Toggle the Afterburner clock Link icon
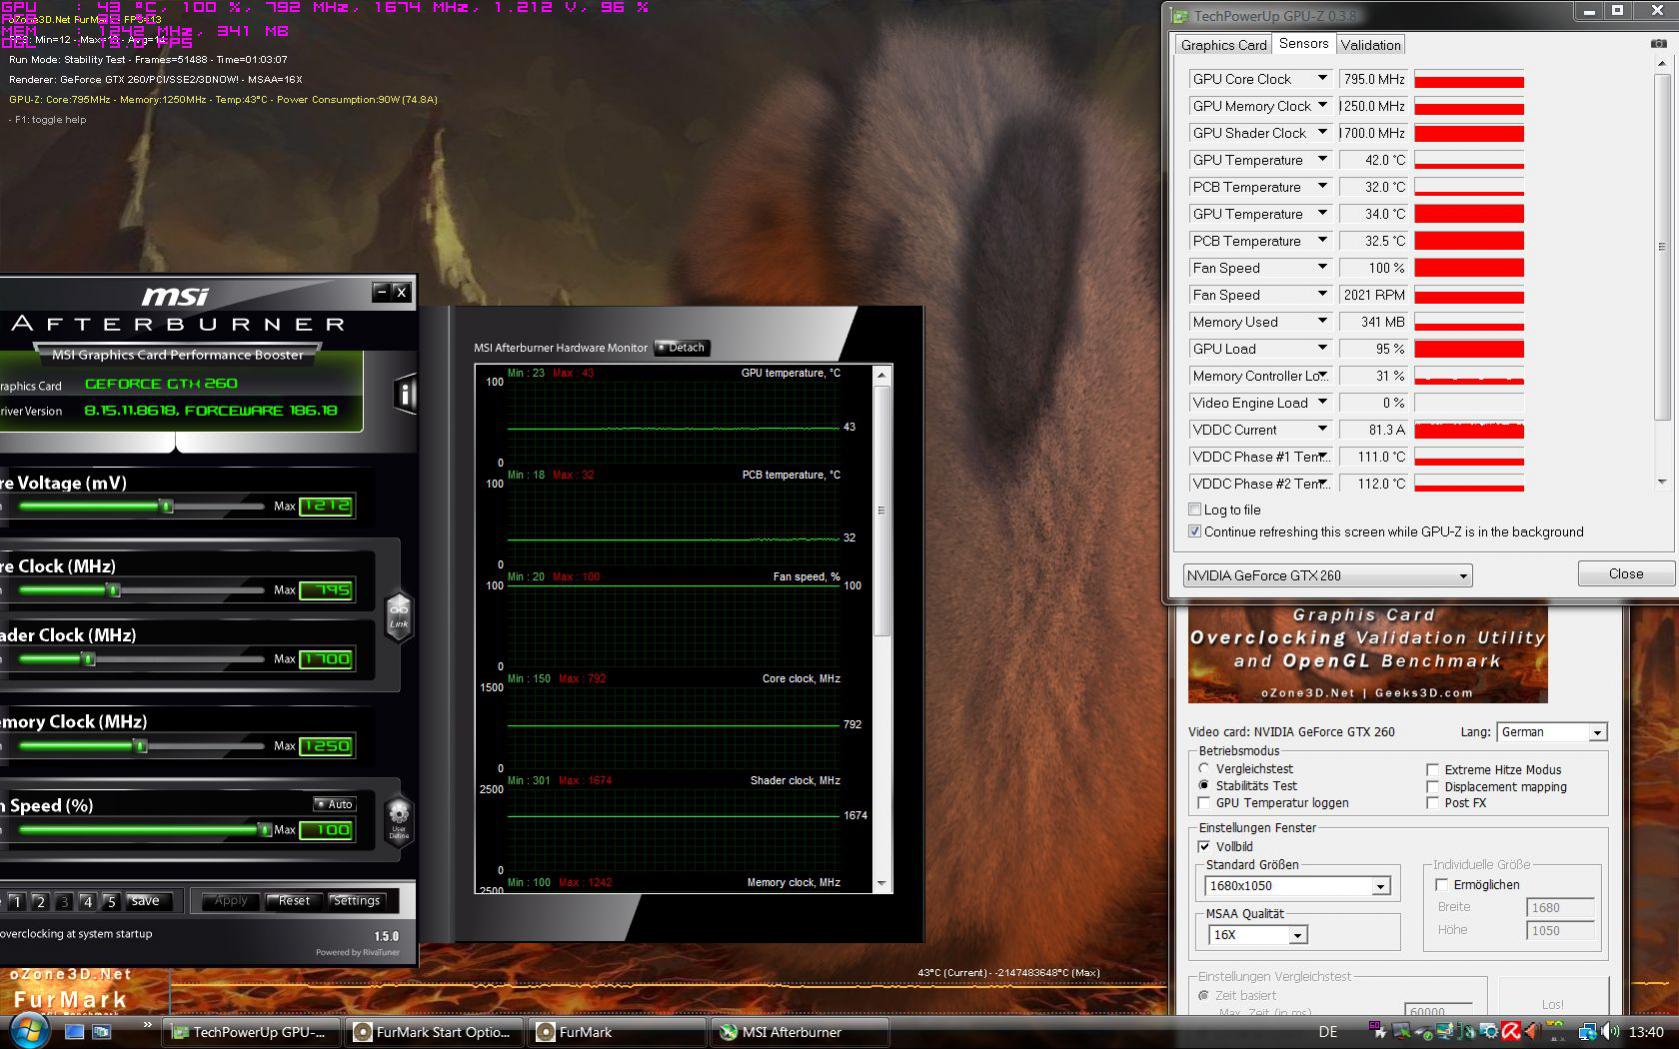The height and width of the screenshot is (1049, 1679). (x=399, y=615)
